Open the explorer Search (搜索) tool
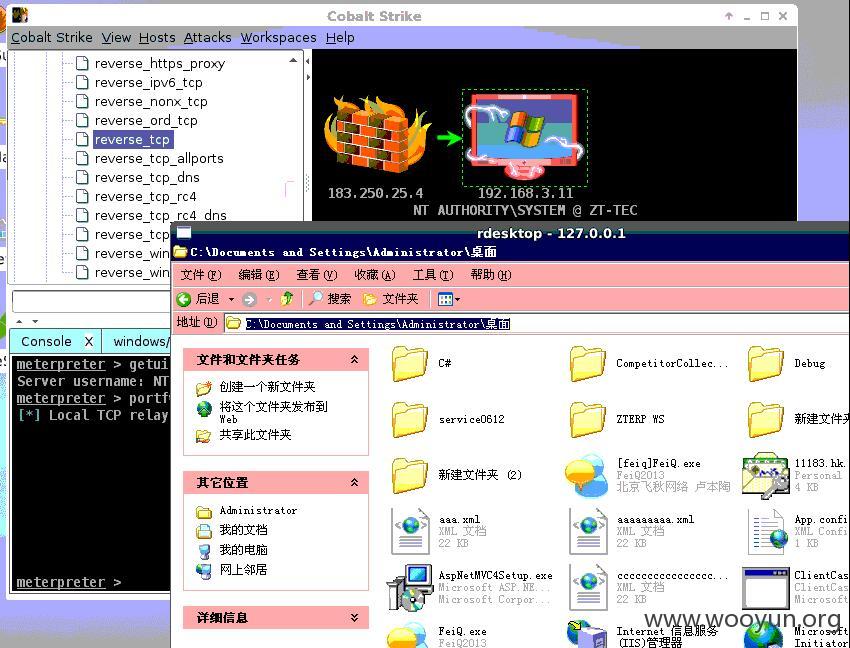Screen dimensions: 850x648 (330, 298)
